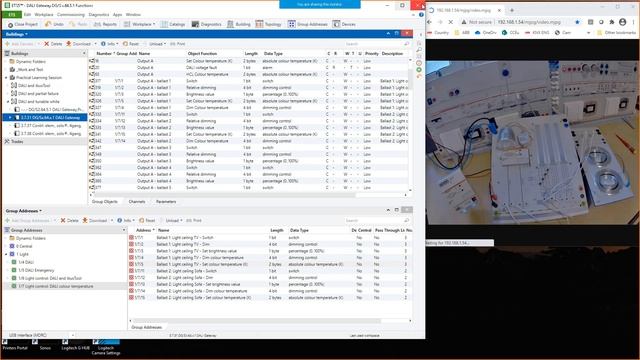Switch to the Channels tab

137,202
